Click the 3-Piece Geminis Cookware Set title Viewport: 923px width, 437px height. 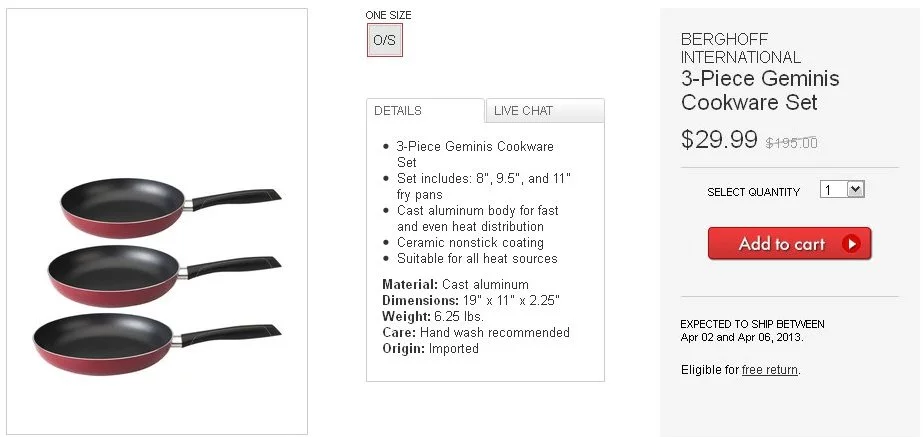760,90
